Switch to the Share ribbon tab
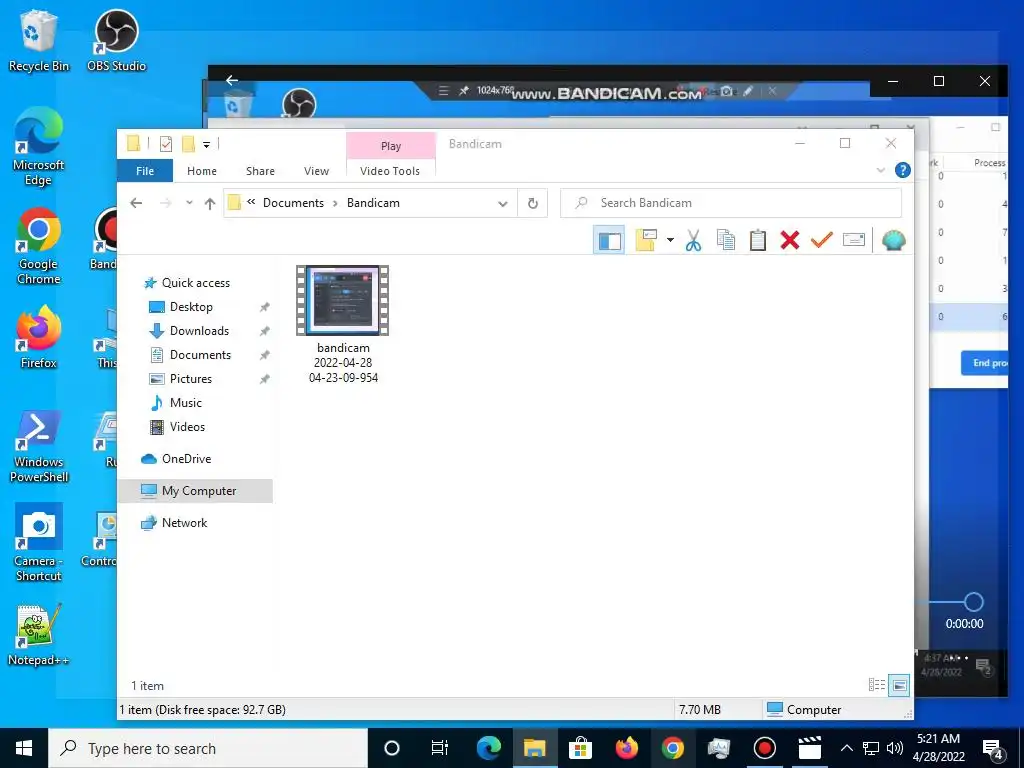Screen dimensions: 1024x768 point(260,171)
